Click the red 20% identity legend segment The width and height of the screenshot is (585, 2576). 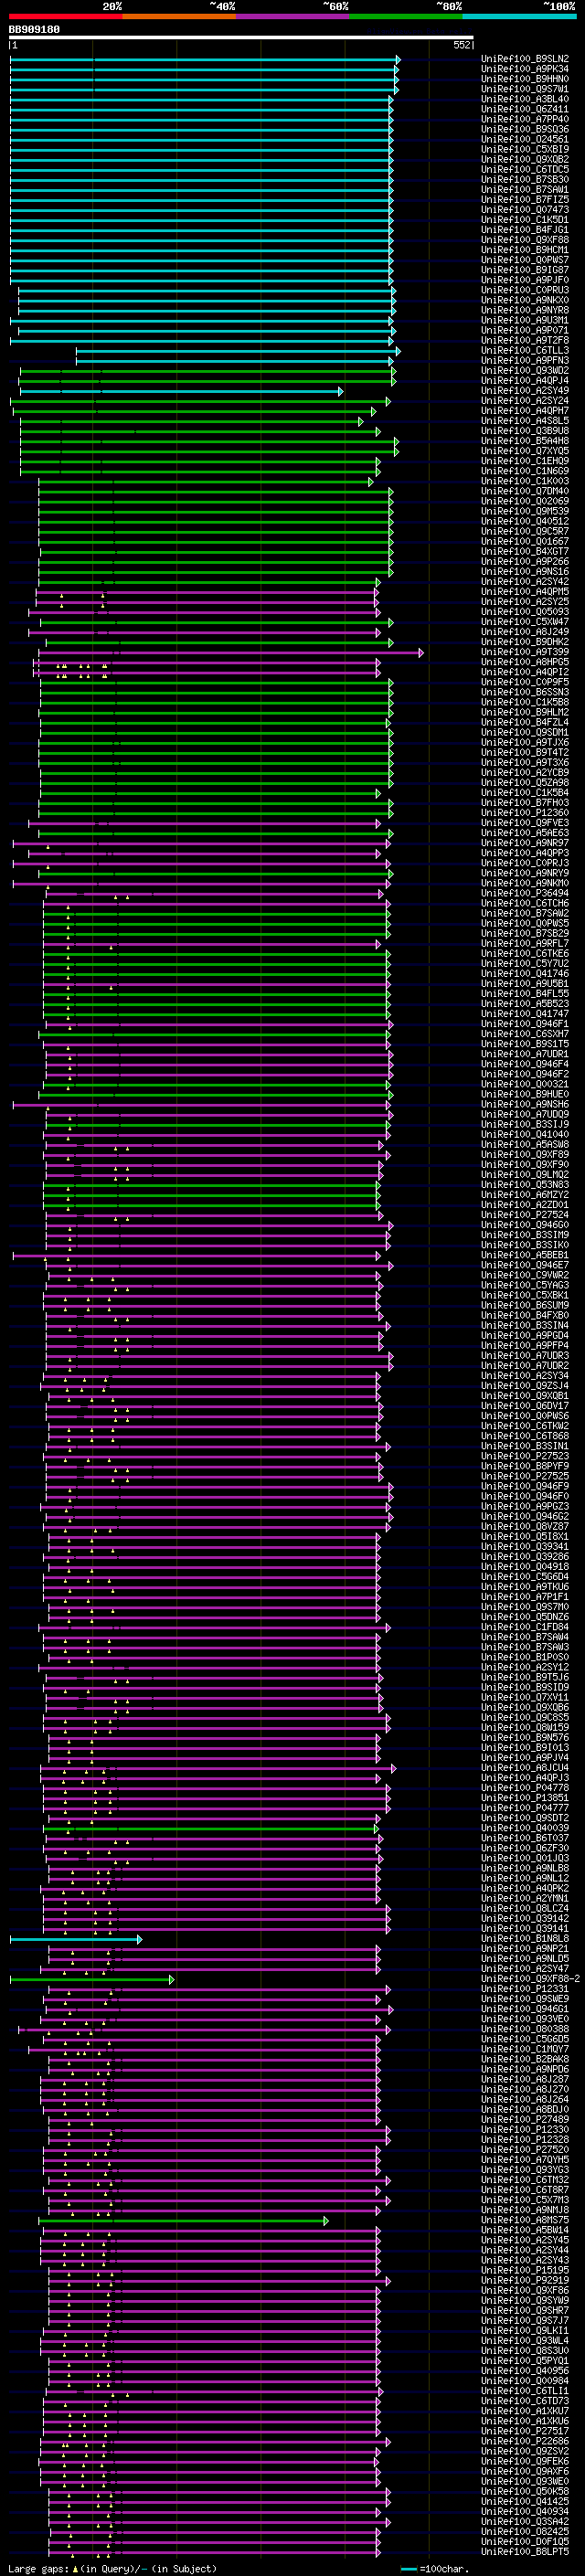point(66,17)
